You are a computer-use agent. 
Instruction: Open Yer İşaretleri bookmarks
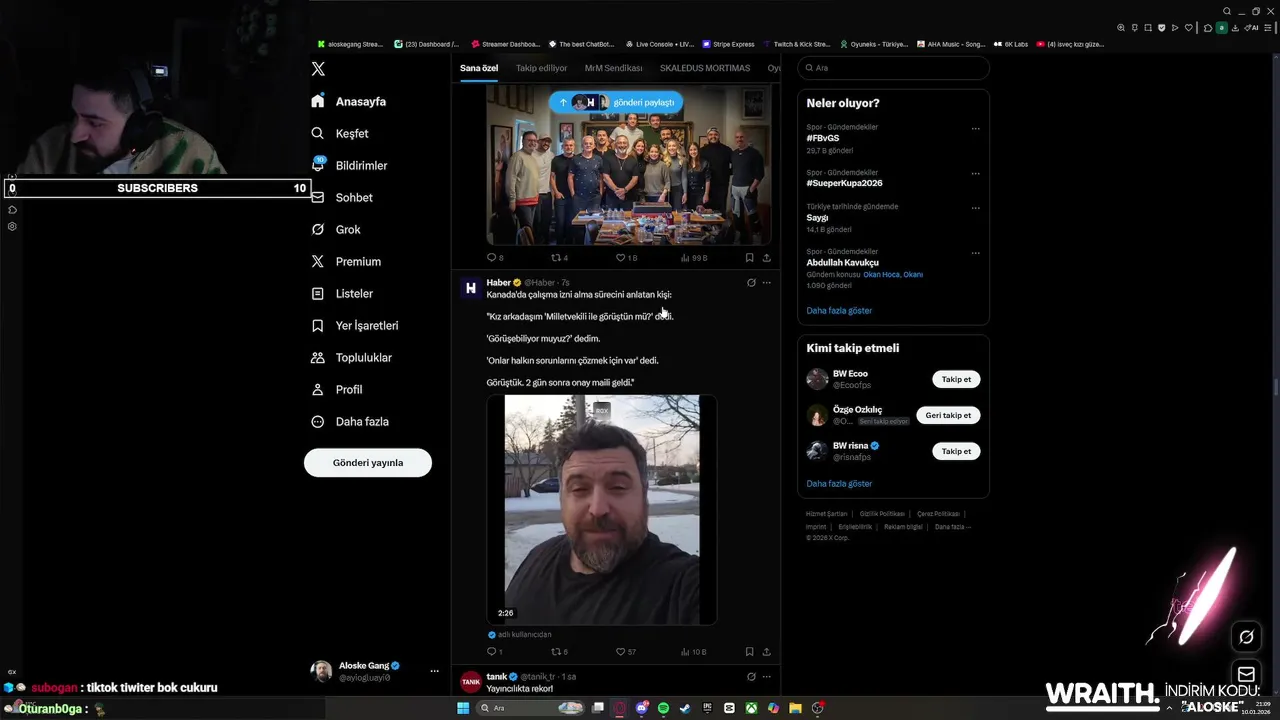[x=355, y=325]
